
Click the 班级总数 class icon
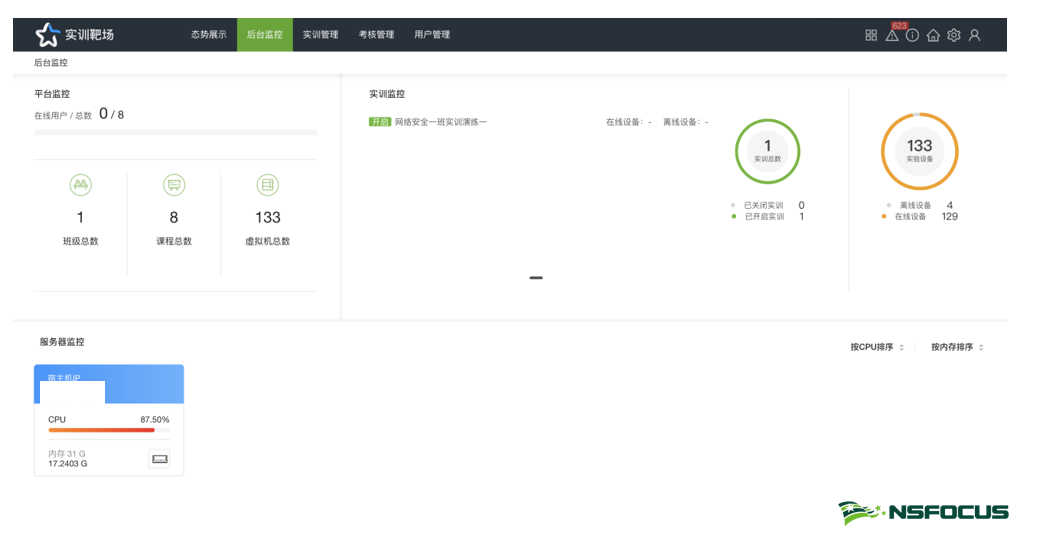pyautogui.click(x=80, y=185)
